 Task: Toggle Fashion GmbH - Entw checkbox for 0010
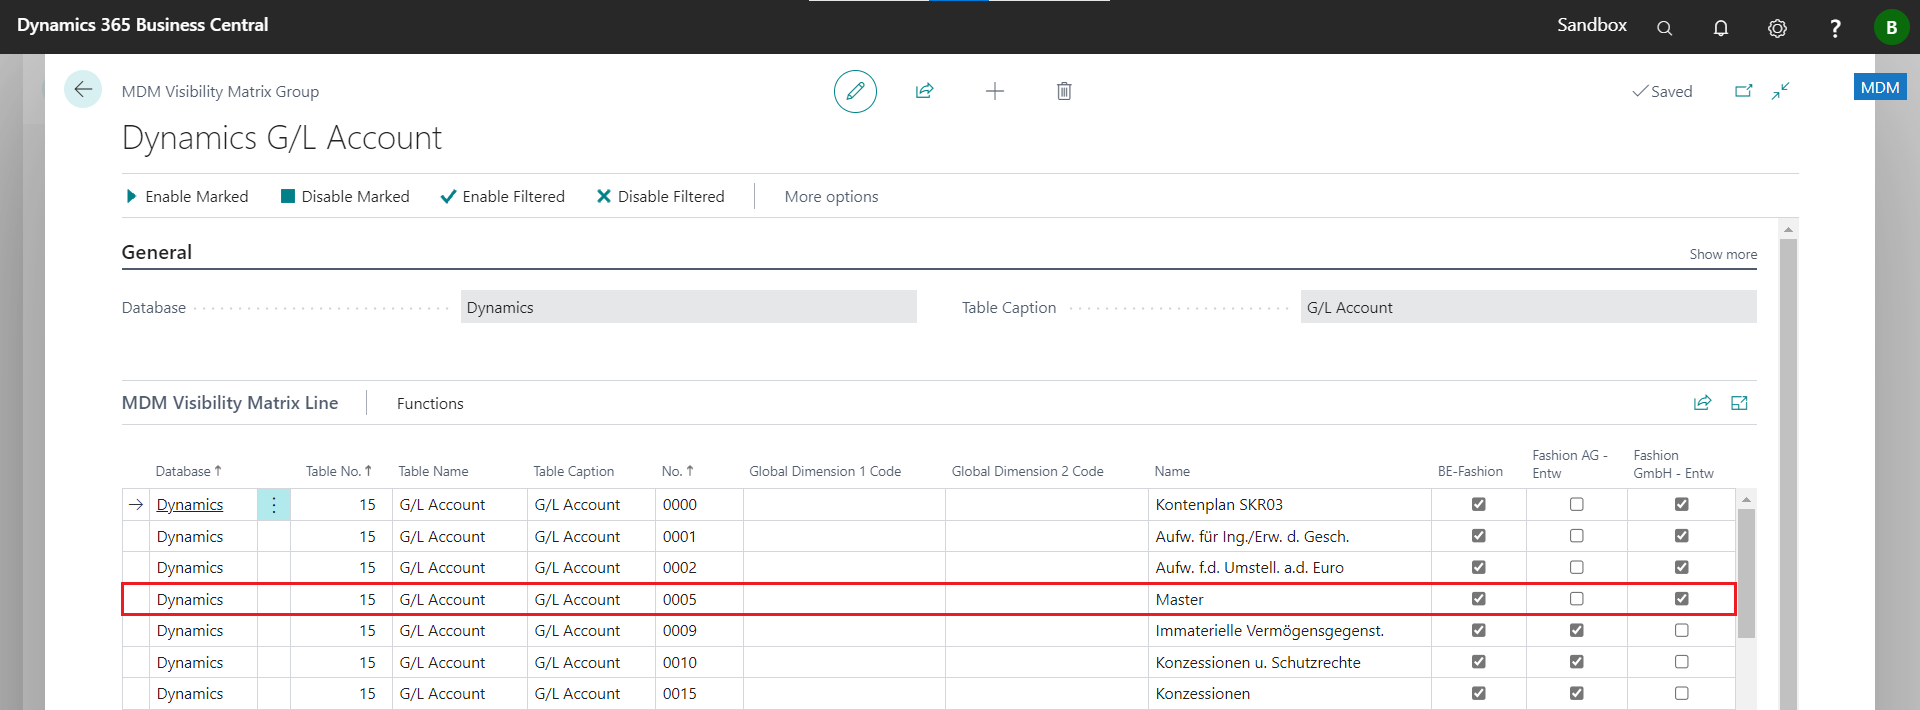(1681, 662)
